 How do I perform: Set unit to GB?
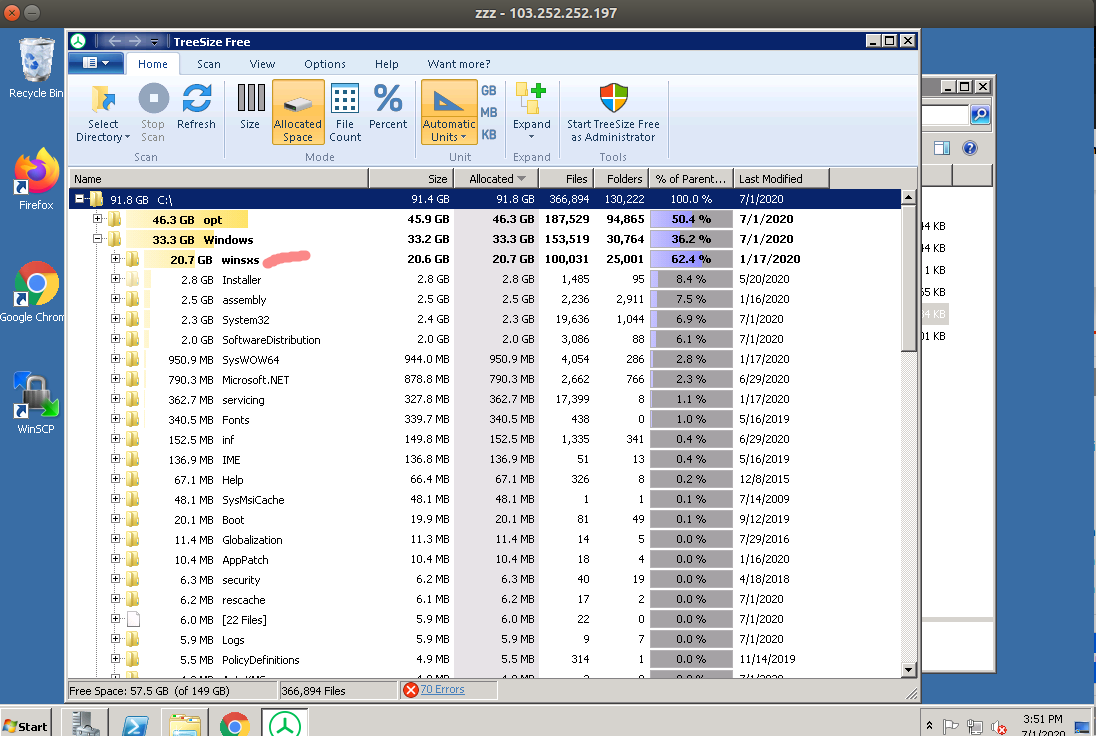click(x=489, y=91)
